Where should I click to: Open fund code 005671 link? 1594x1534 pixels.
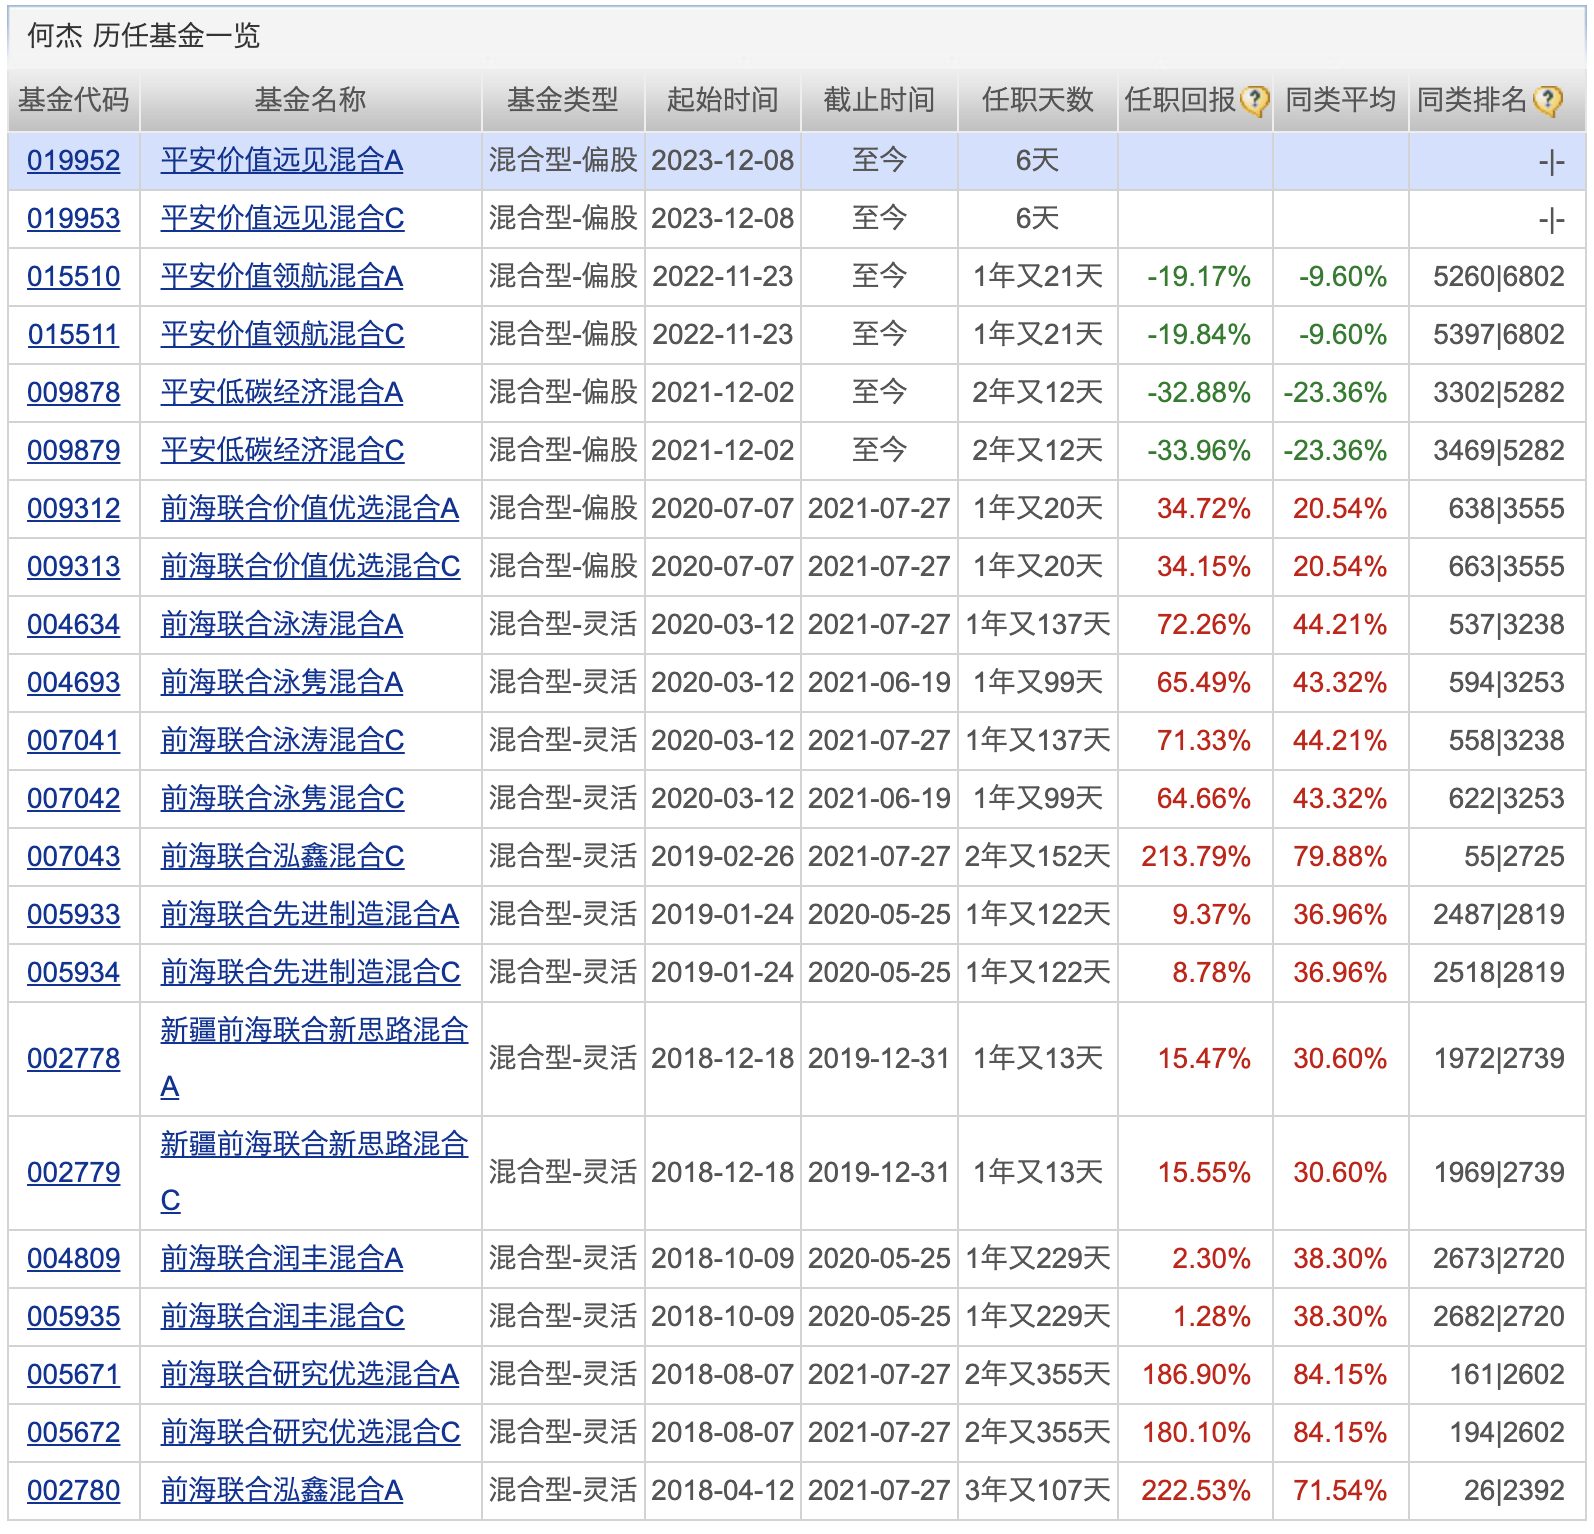pyautogui.click(x=74, y=1375)
